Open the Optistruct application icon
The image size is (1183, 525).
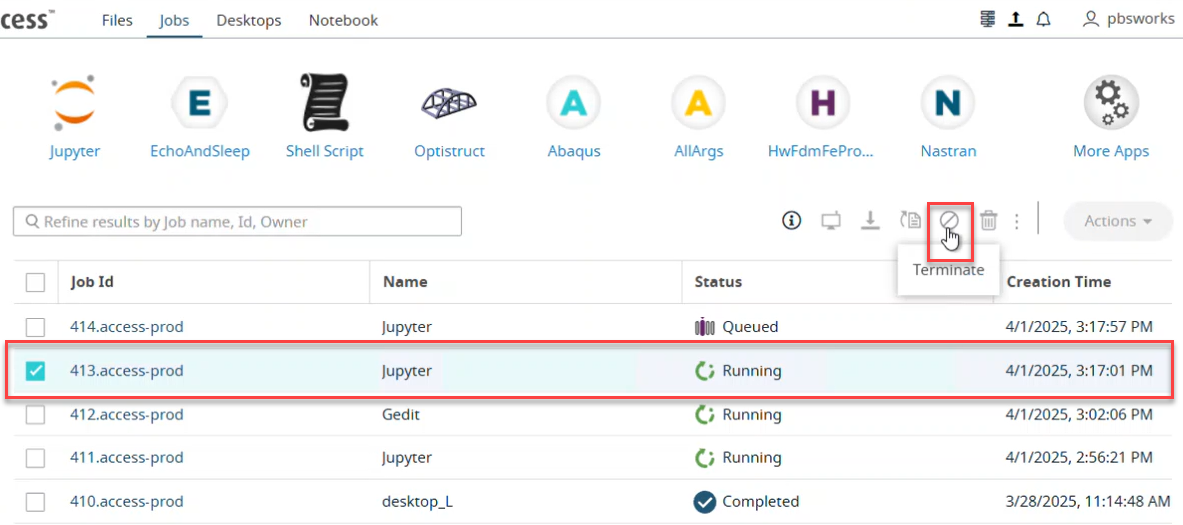point(449,104)
